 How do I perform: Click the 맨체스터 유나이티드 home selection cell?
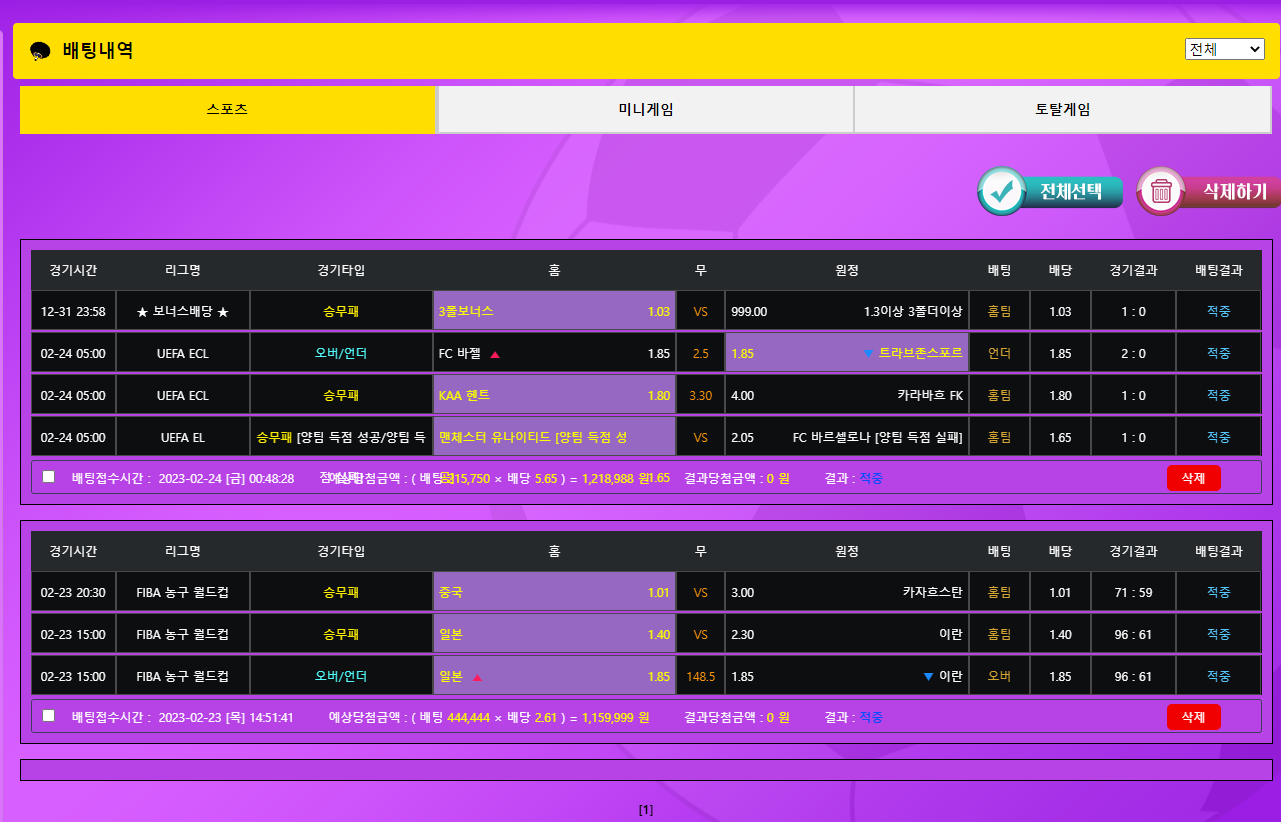click(x=554, y=438)
